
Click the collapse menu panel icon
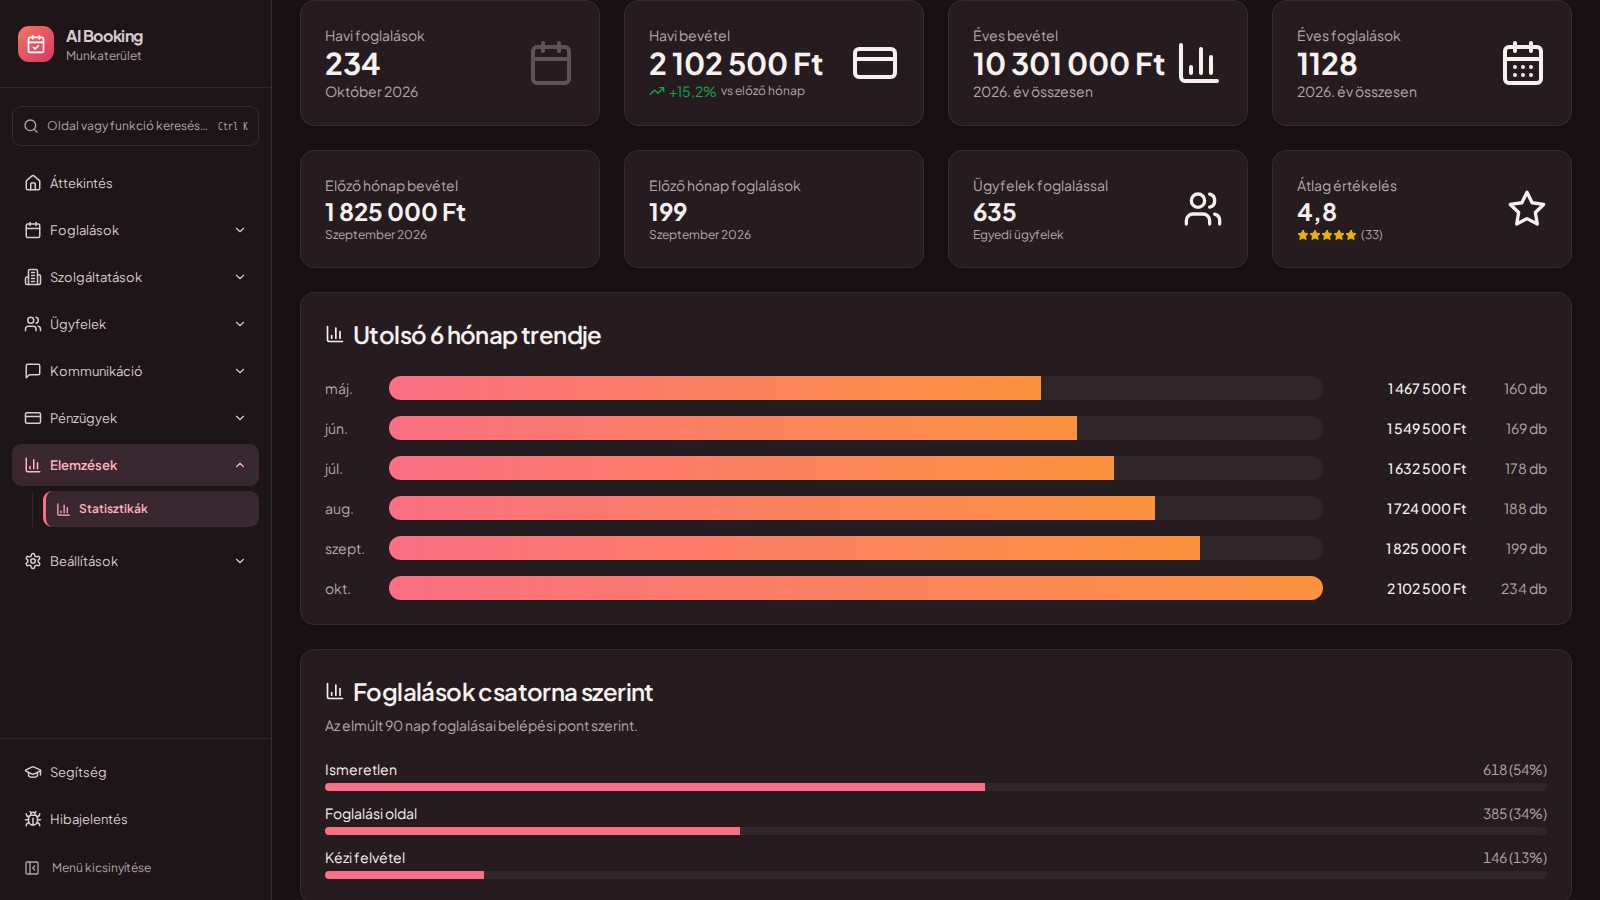32,868
